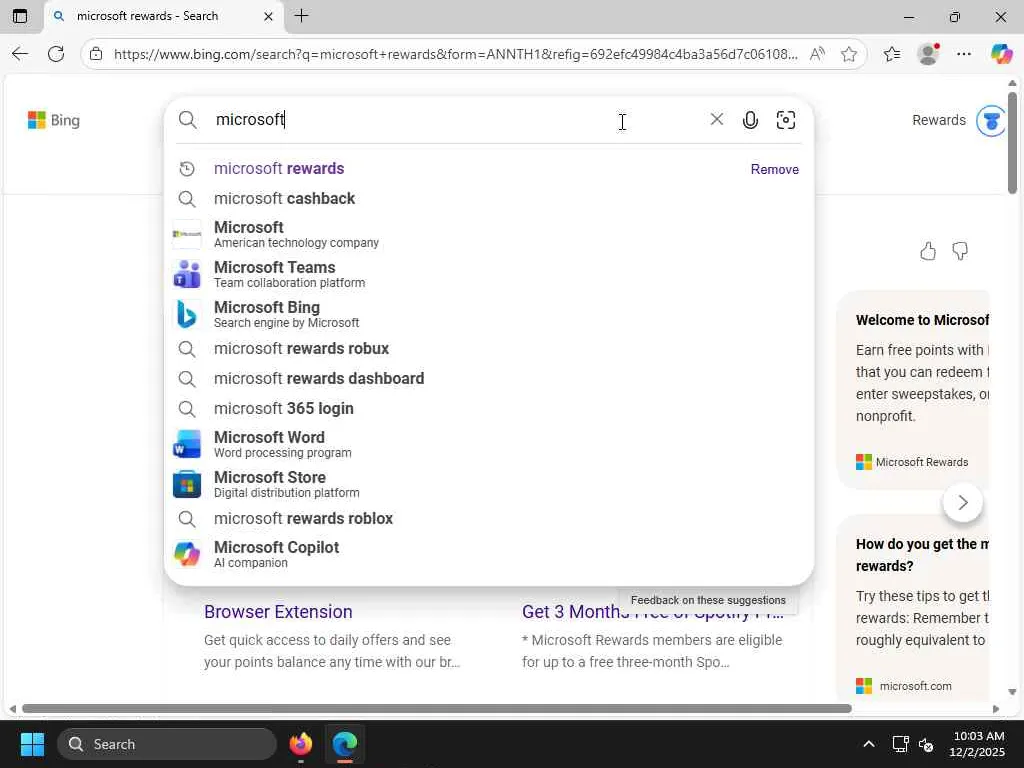Click the 'Welcome to Microsof' card heading
1024x768 pixels.
click(x=922, y=320)
